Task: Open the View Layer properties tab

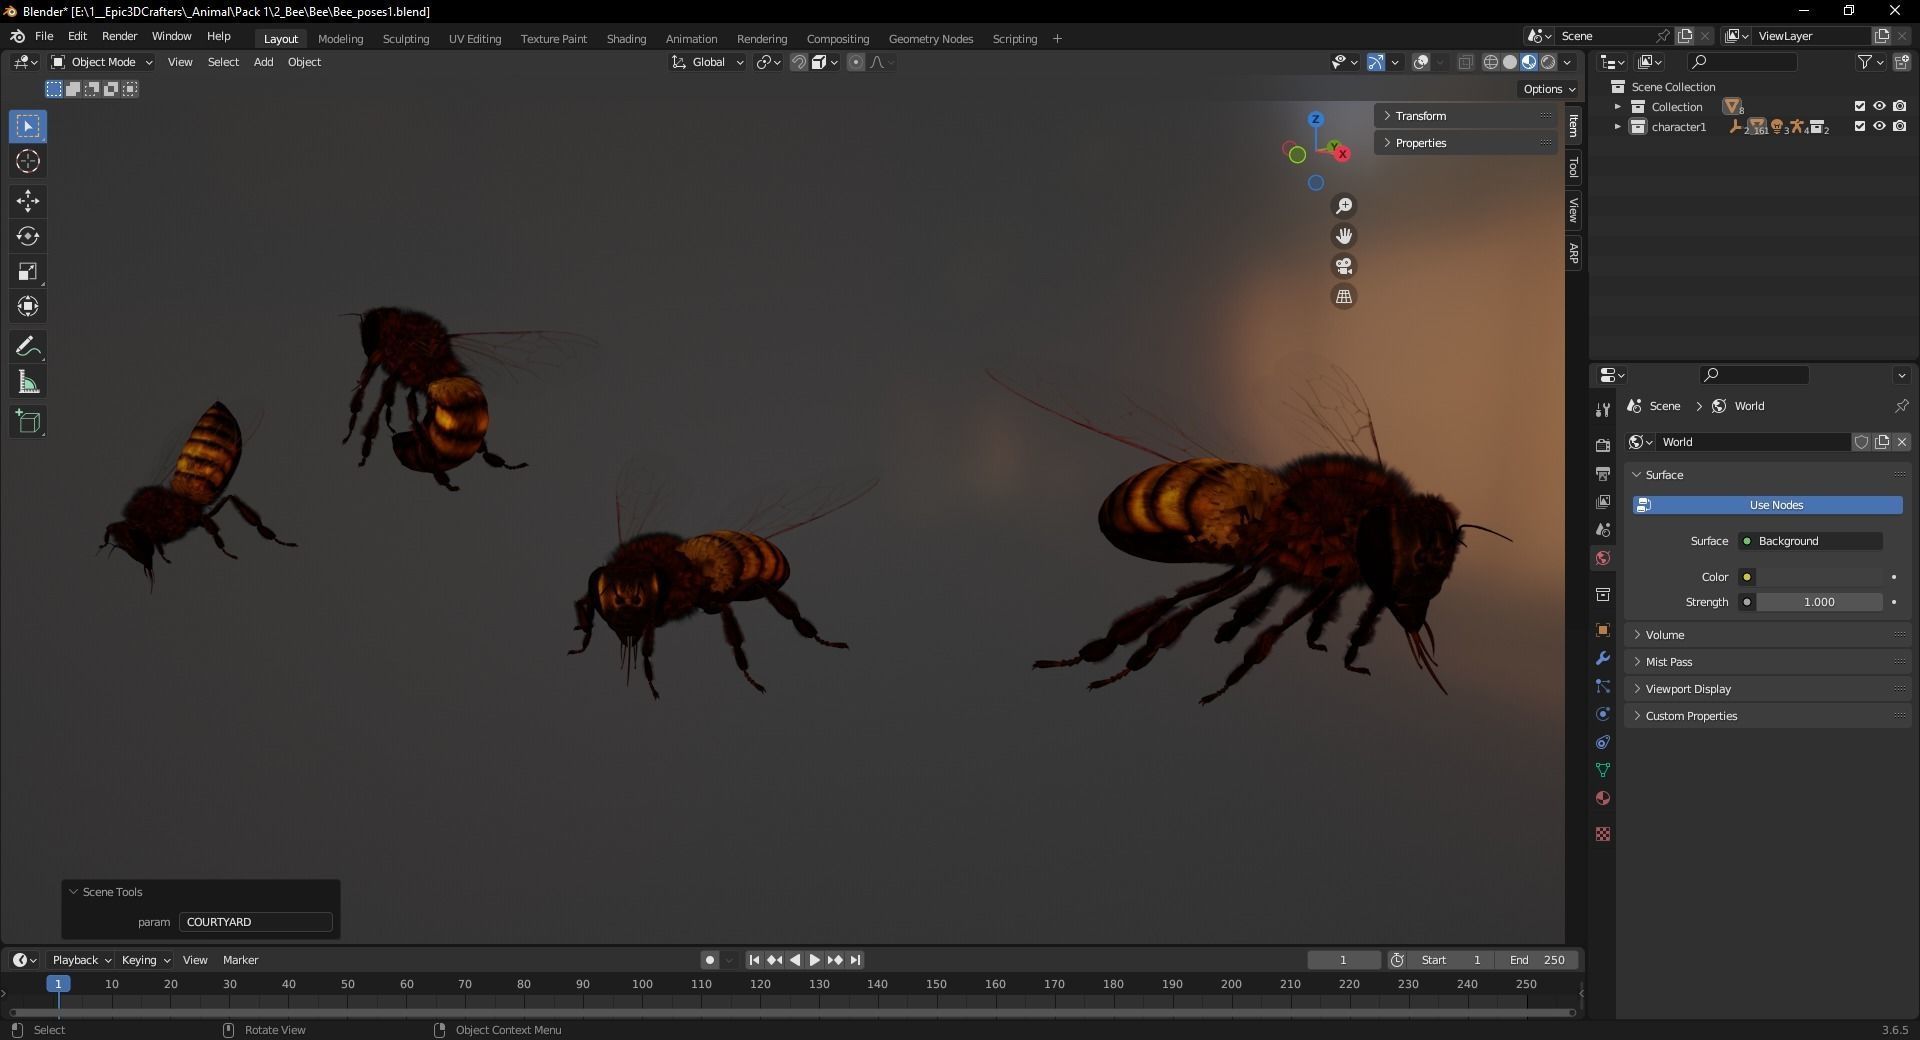Action: click(1603, 501)
